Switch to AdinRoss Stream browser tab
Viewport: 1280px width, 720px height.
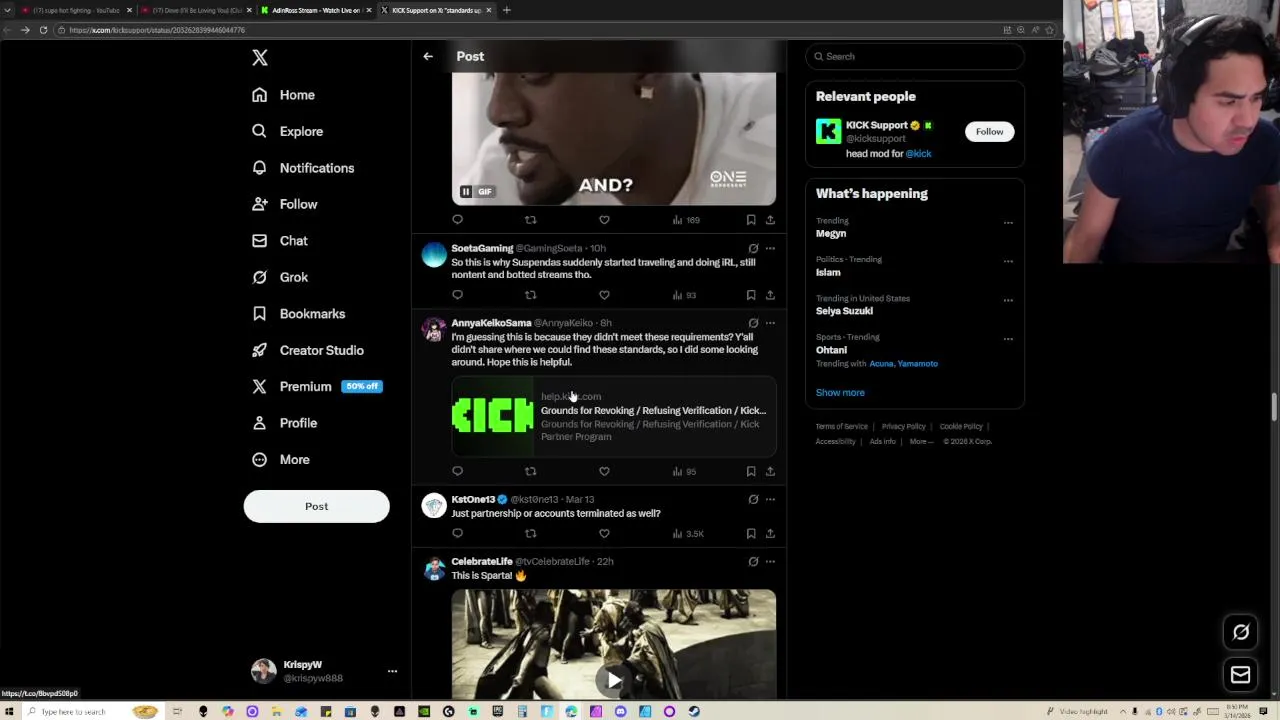pos(316,10)
